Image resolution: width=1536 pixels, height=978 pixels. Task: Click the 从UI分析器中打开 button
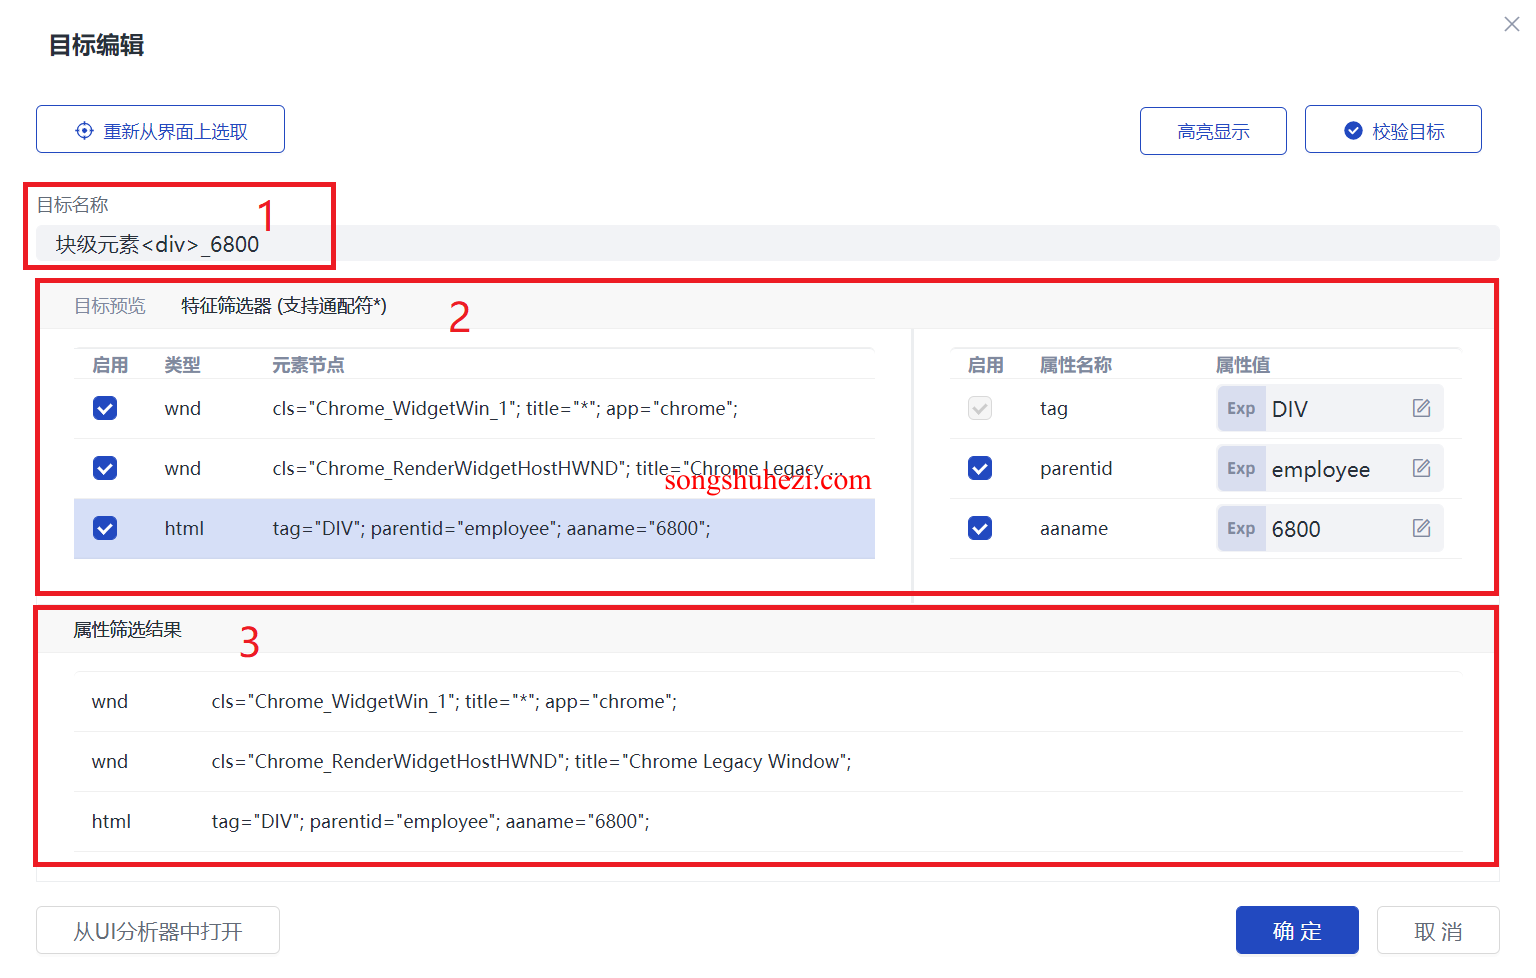point(158,930)
